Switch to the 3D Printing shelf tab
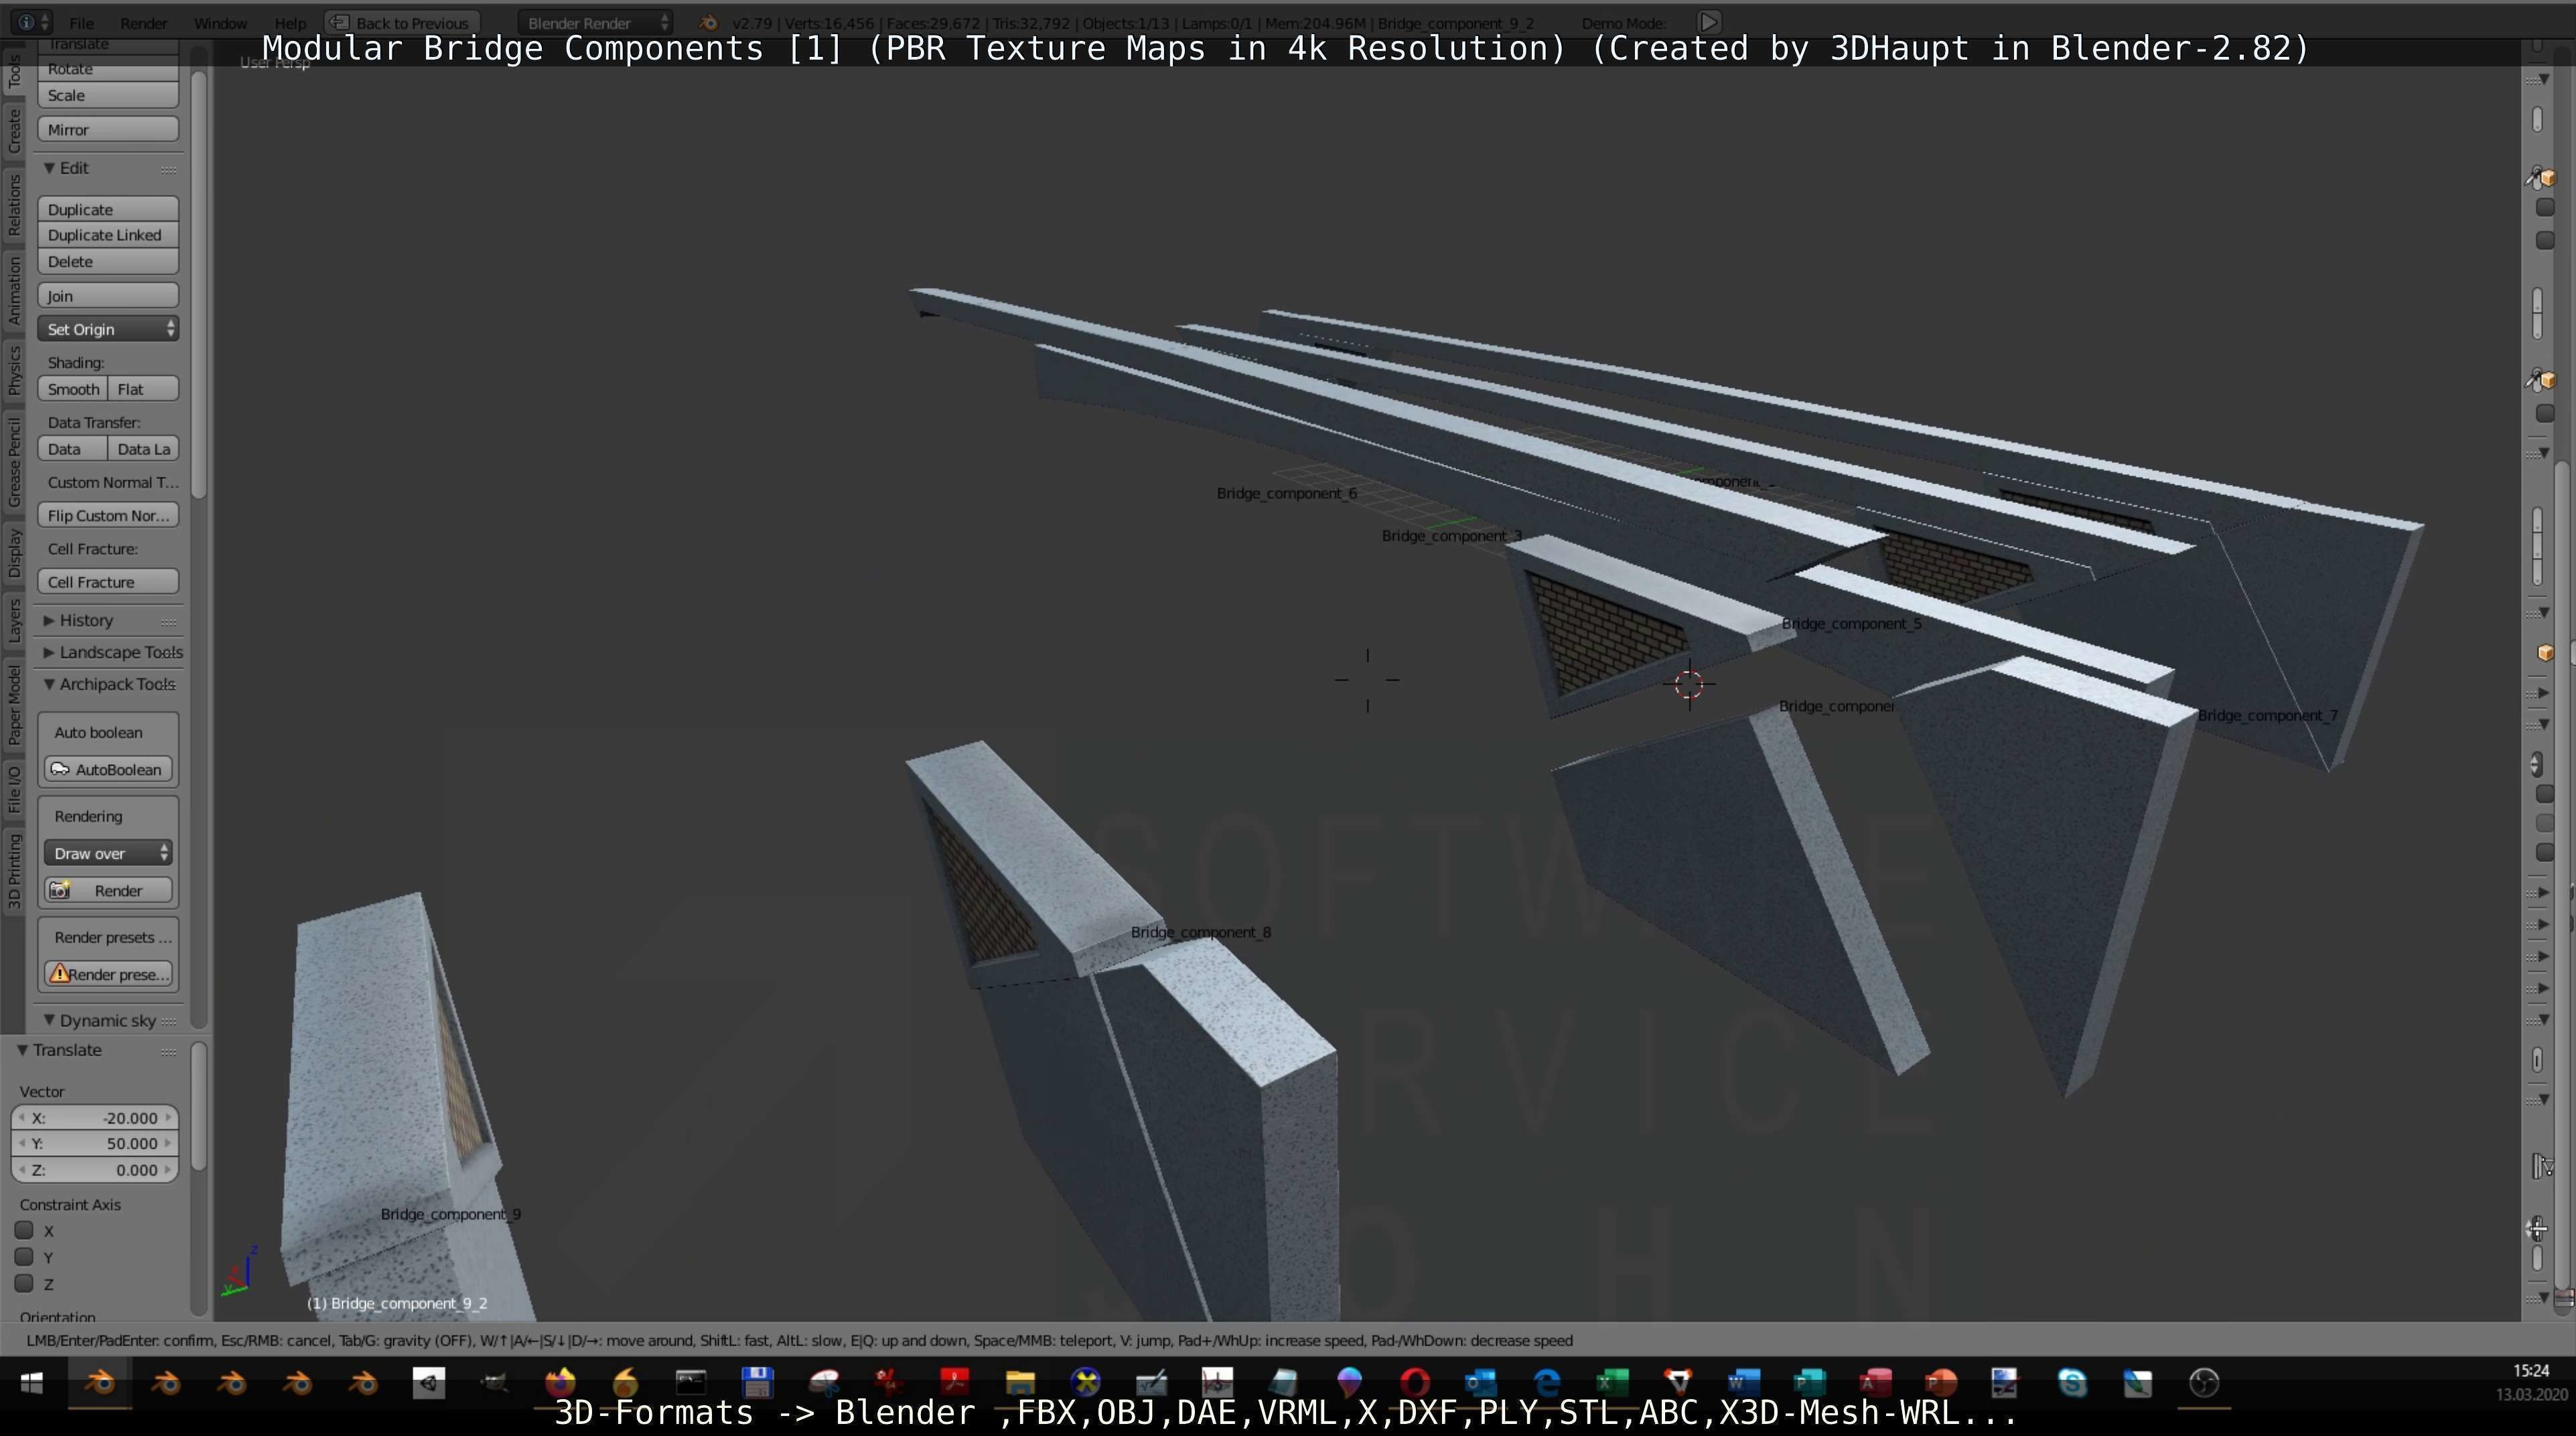 [14, 870]
